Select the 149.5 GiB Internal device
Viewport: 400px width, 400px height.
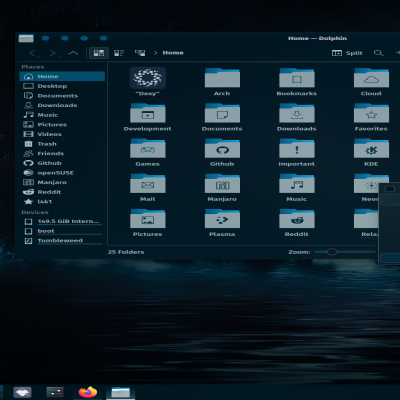click(x=62, y=222)
